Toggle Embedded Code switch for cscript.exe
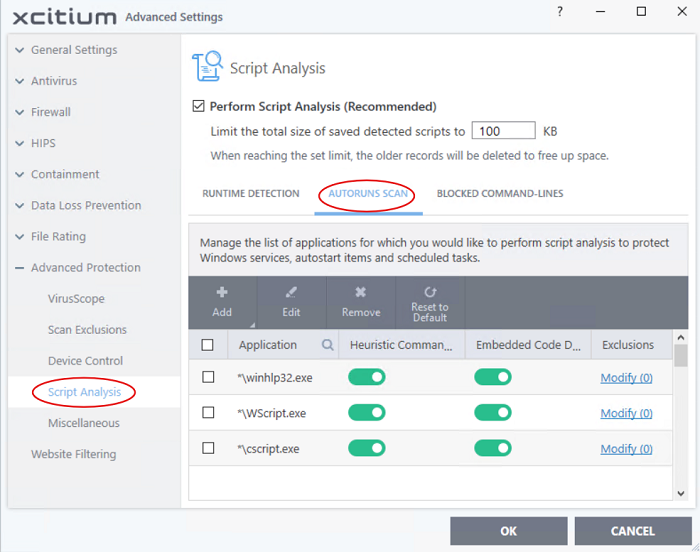 click(493, 448)
